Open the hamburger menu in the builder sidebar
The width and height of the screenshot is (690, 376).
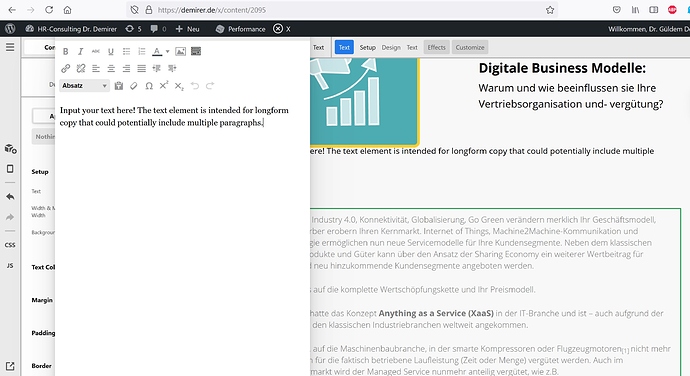coord(10,47)
